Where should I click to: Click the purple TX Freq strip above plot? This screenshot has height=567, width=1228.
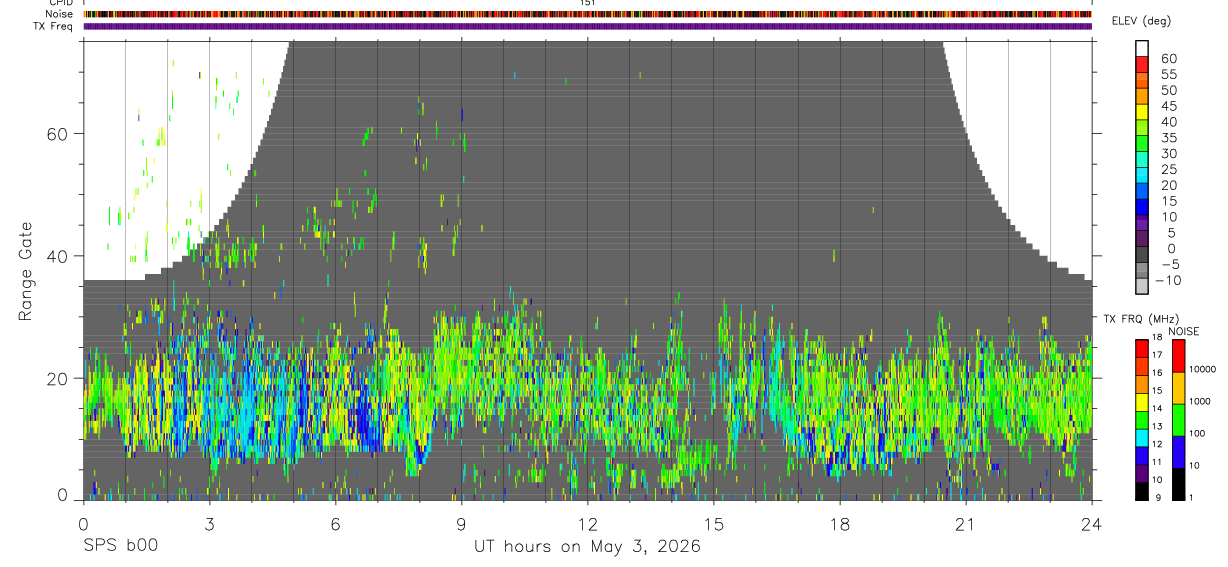[587, 27]
